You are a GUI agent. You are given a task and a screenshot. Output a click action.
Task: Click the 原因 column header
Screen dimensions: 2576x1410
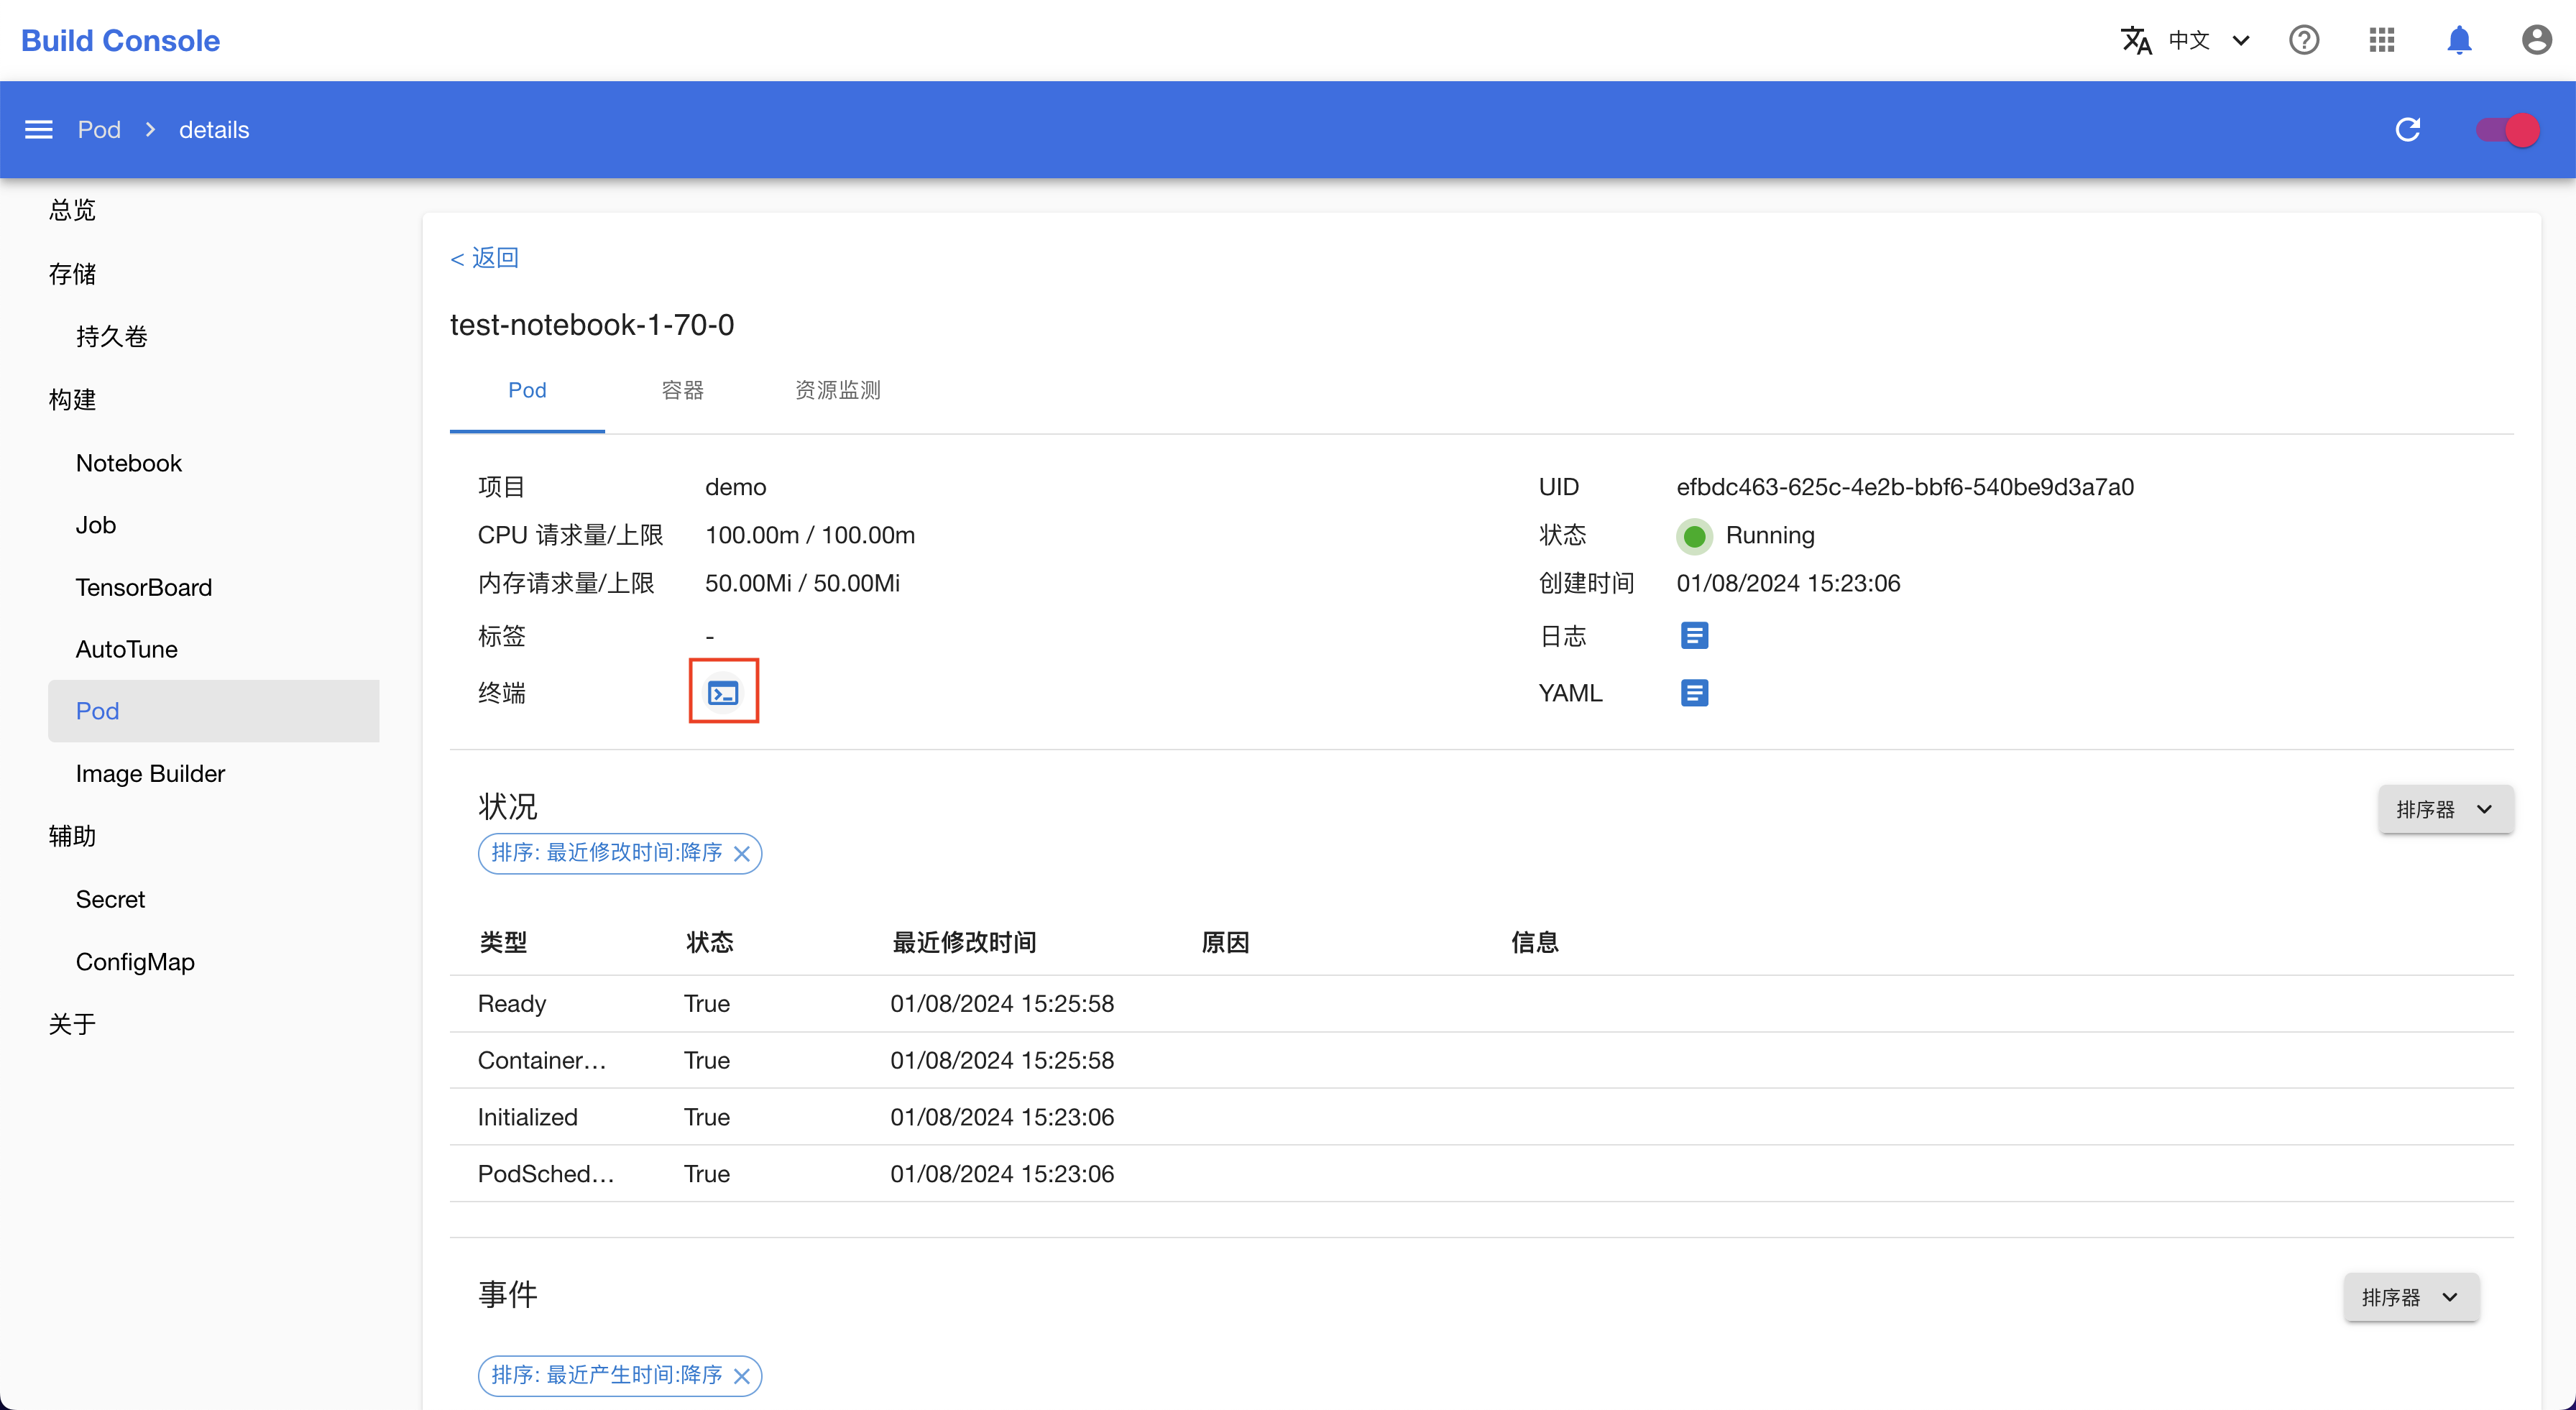click(1225, 942)
